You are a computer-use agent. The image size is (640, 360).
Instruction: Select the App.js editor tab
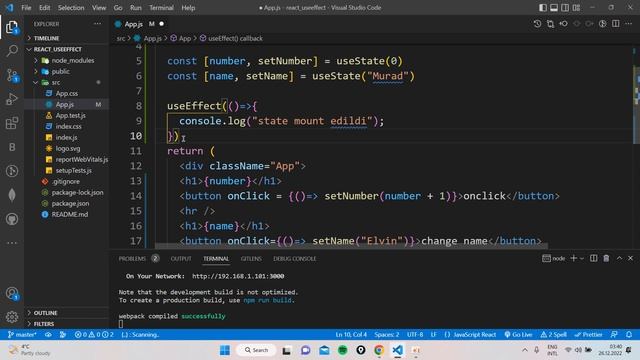coord(139,24)
